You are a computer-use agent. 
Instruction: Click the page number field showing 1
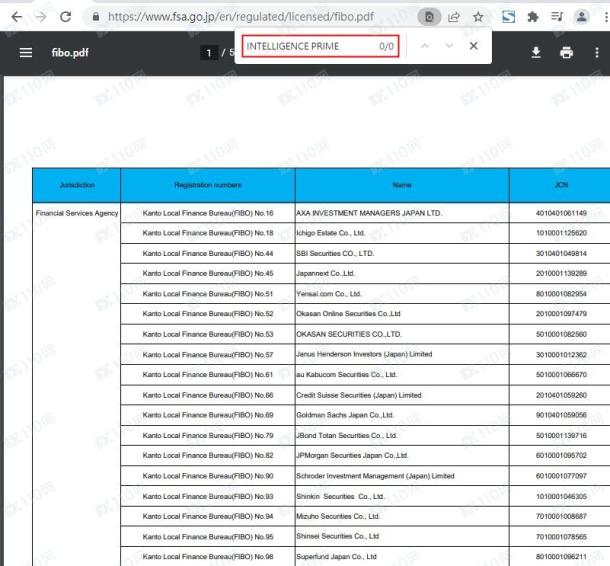point(209,53)
